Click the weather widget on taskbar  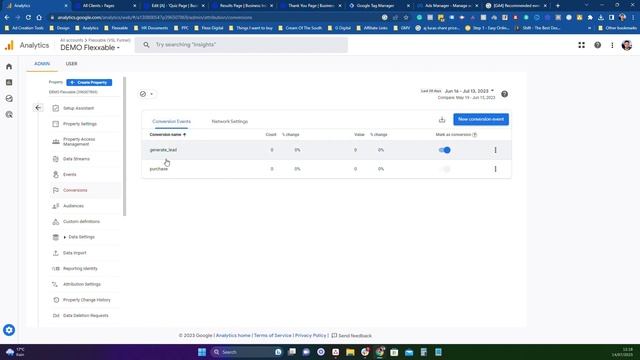pyautogui.click(x=15, y=352)
